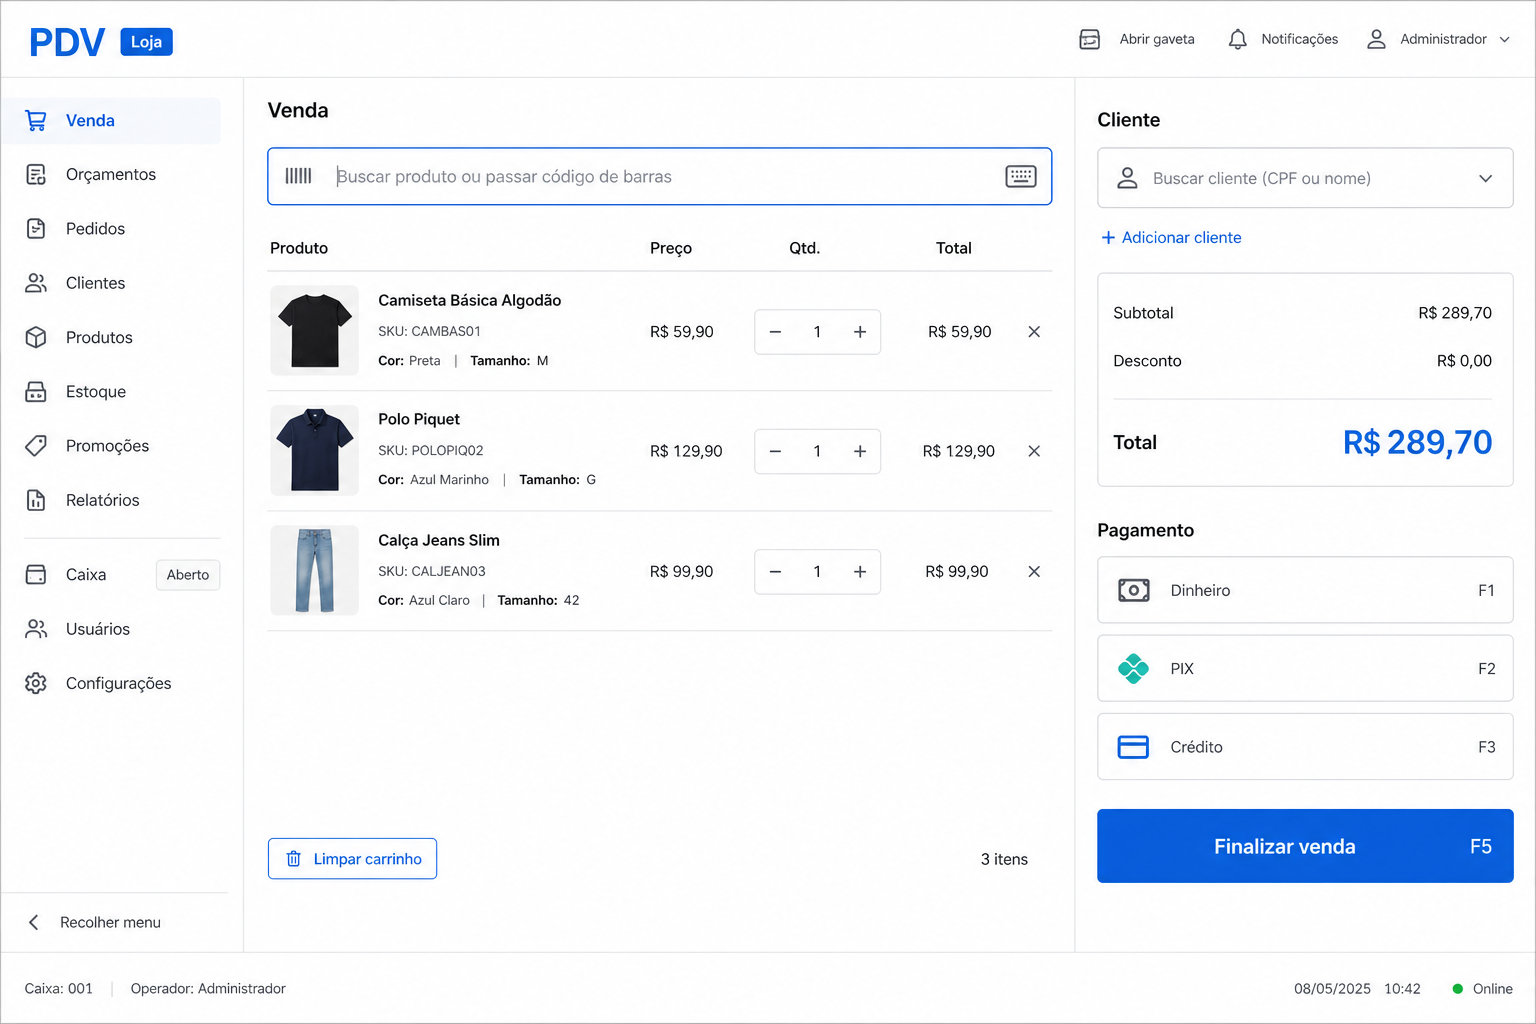This screenshot has width=1536, height=1024.
Task: Remove Polo Piquet from cart
Action: [1034, 452]
